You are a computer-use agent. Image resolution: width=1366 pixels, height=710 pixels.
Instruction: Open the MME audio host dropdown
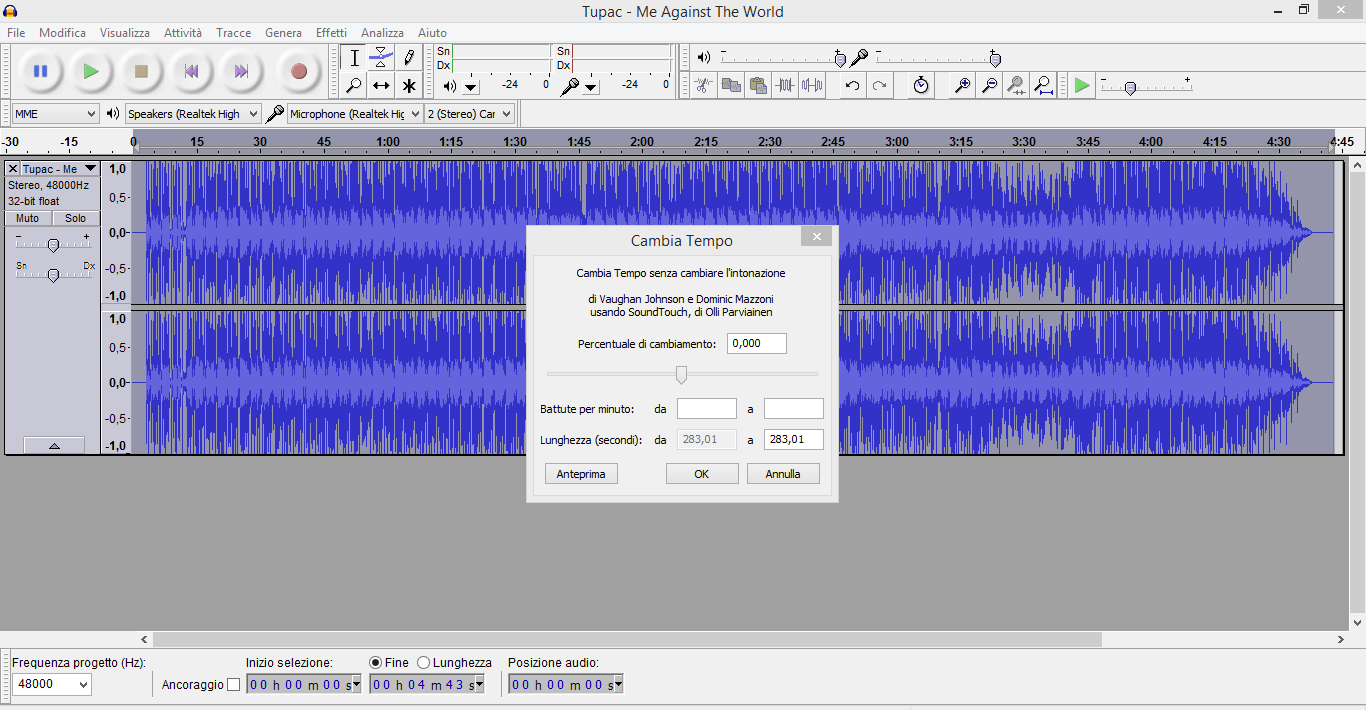(55, 114)
